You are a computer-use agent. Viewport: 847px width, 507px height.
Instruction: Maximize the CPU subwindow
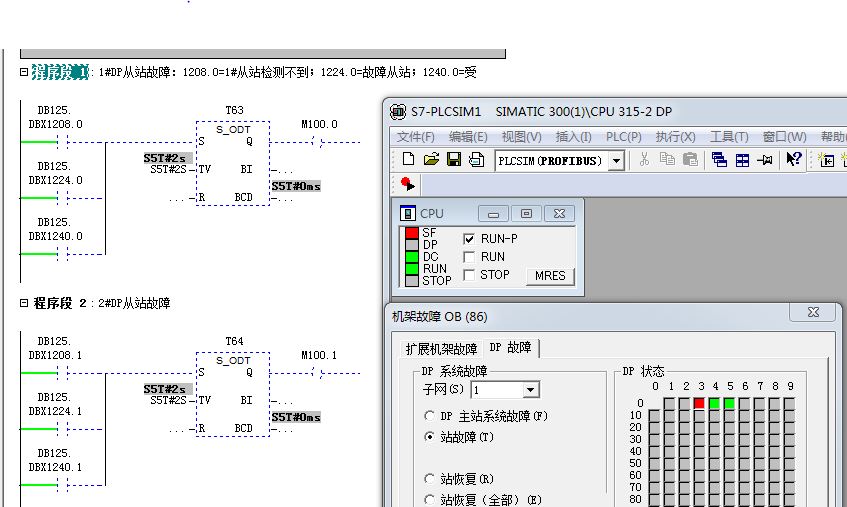click(526, 214)
